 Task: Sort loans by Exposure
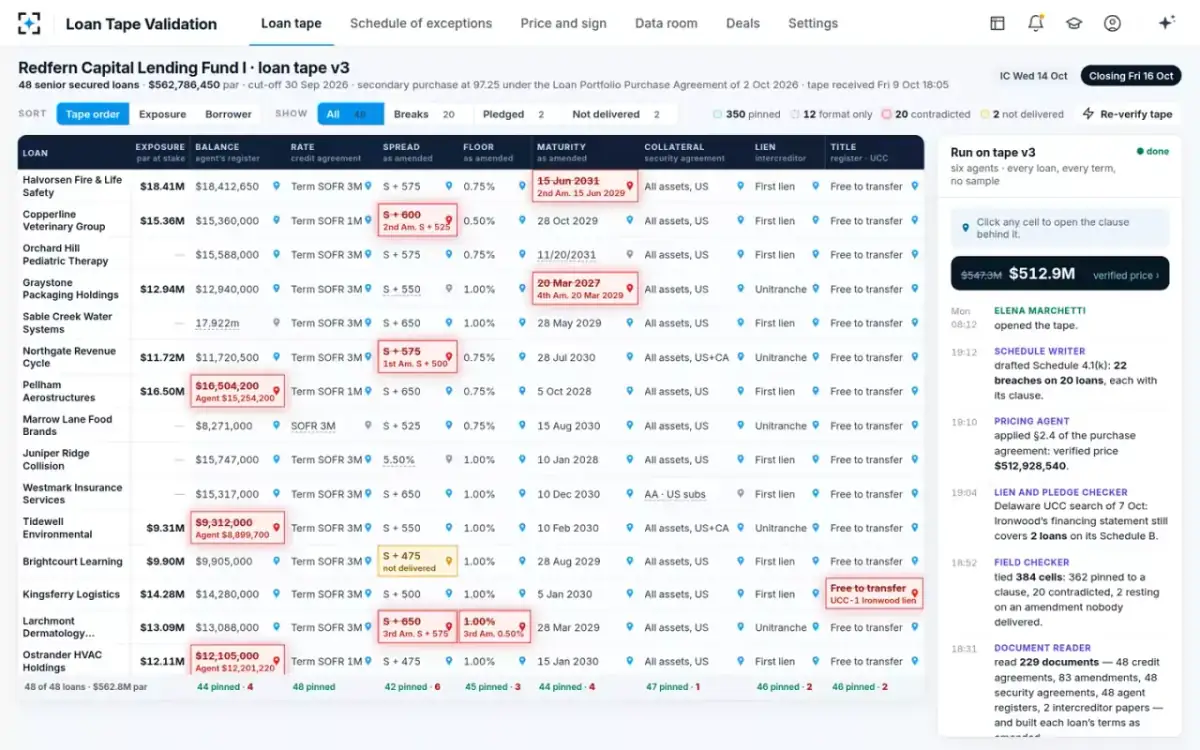tap(163, 114)
